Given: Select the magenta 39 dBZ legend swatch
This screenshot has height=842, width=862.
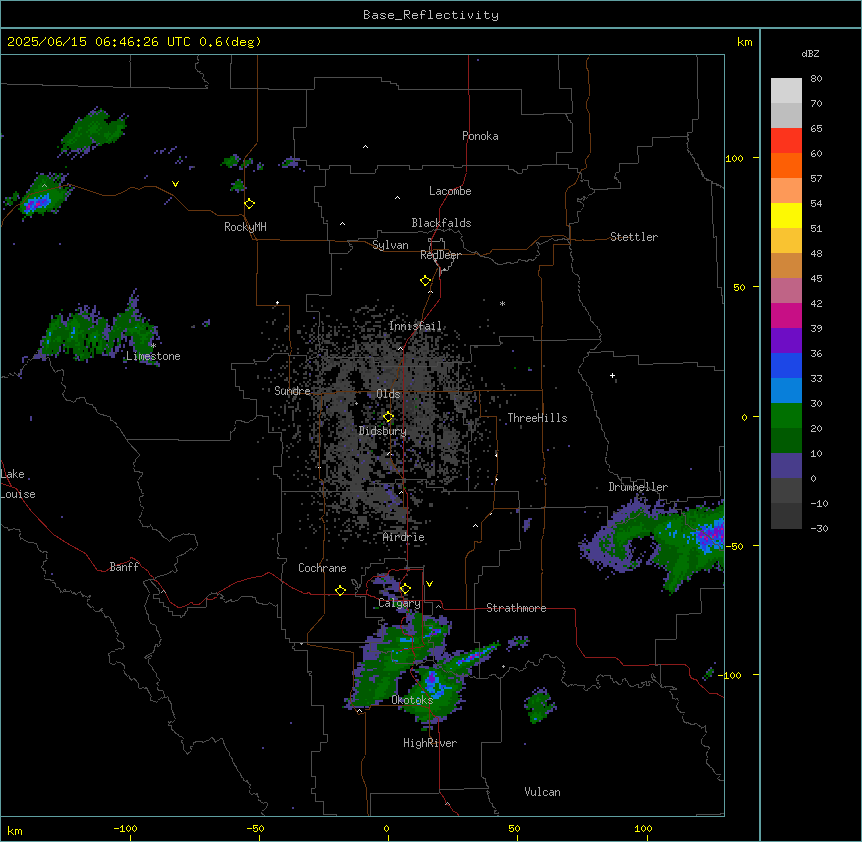Looking at the screenshot, I should click(786, 315).
